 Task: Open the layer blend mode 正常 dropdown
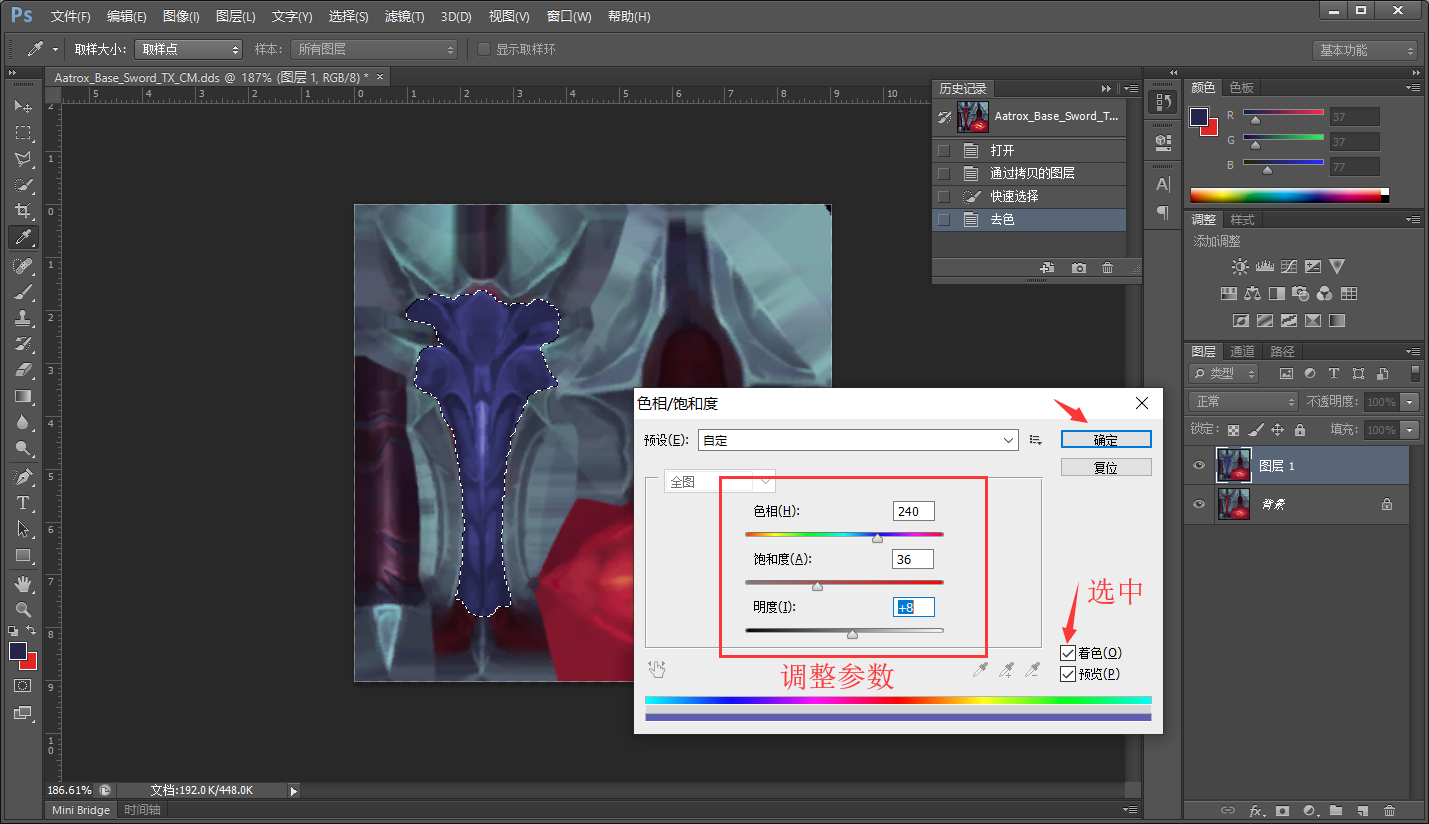click(x=1242, y=401)
